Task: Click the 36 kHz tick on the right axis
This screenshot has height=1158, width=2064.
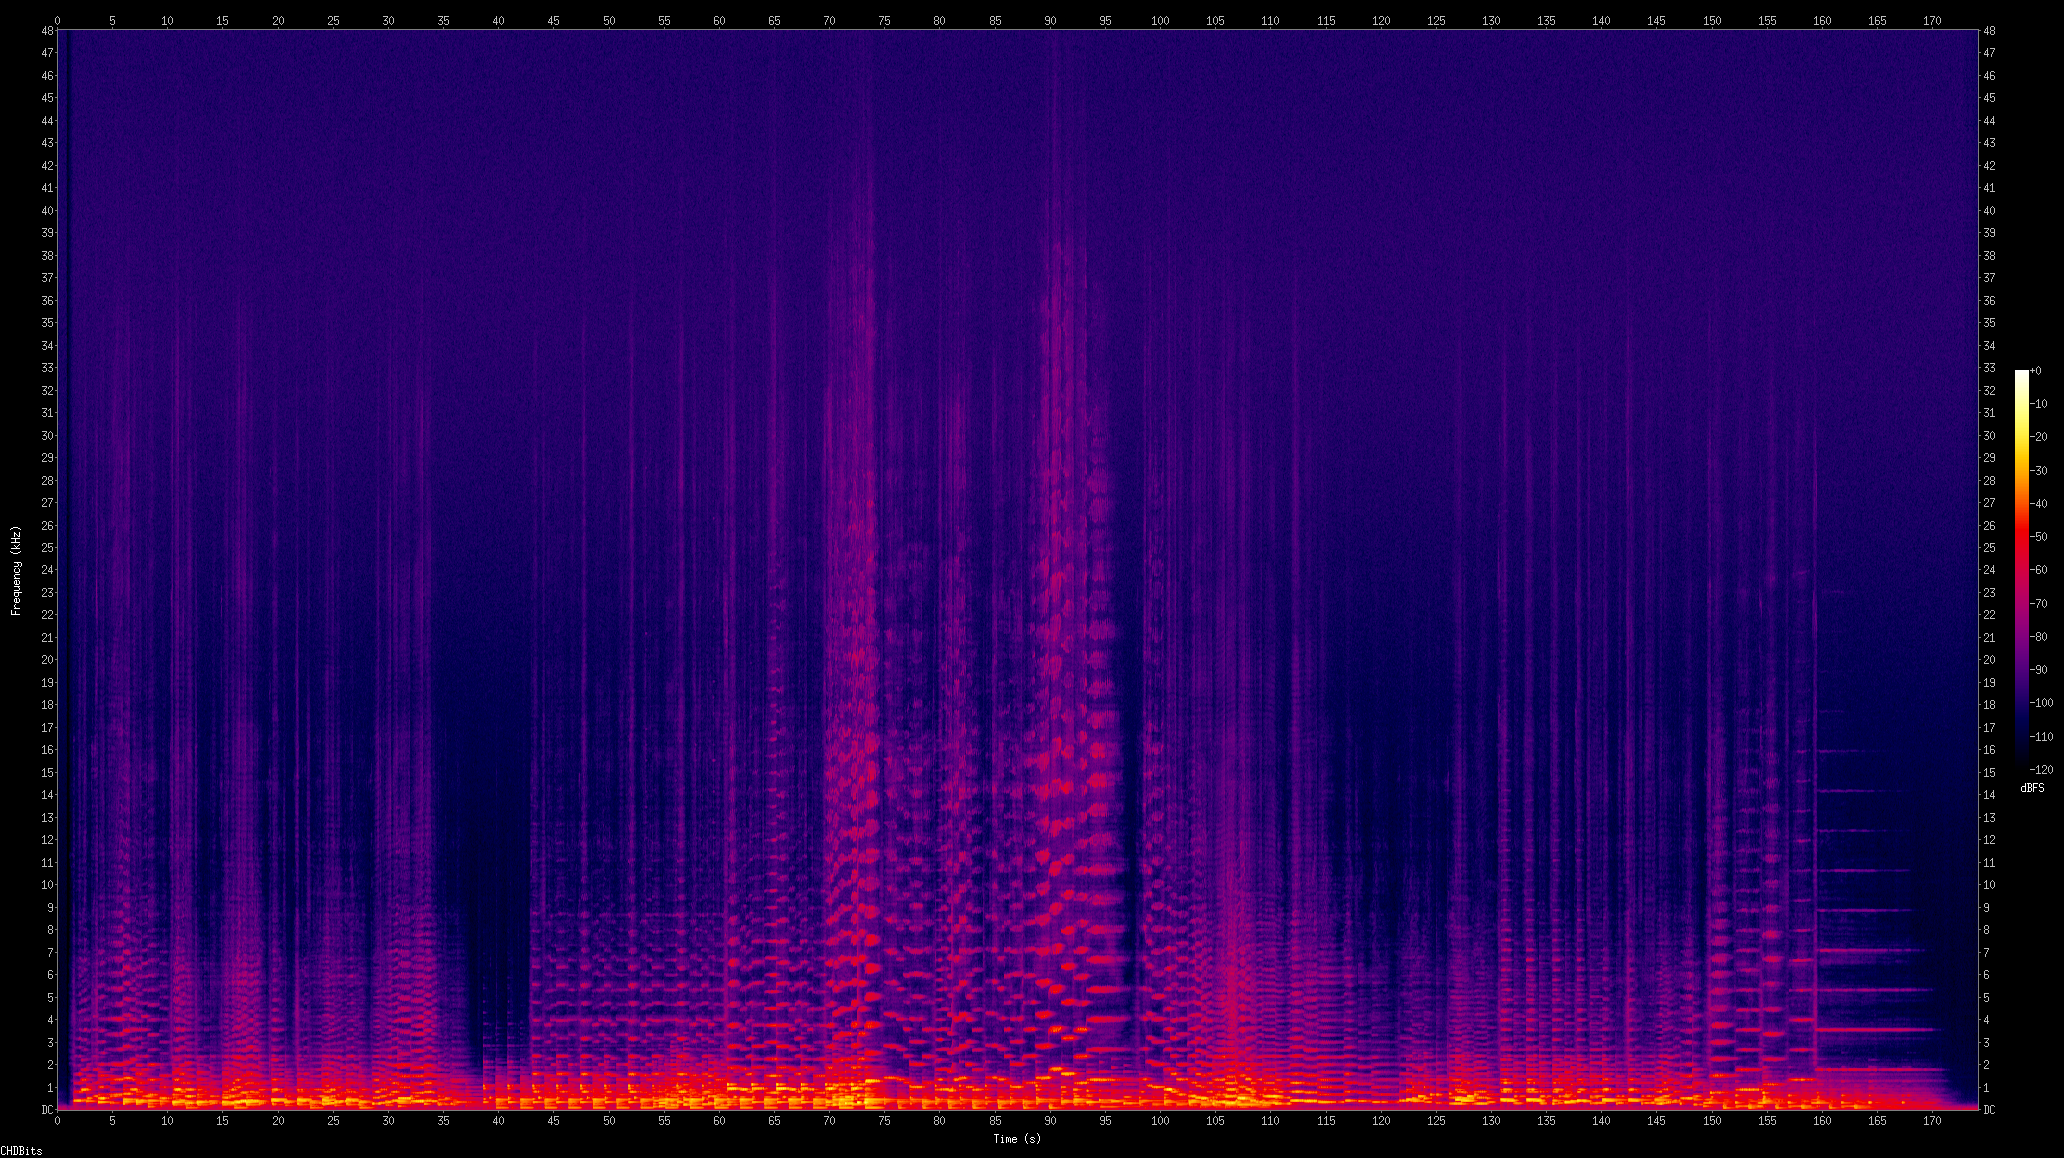Action: [1989, 301]
